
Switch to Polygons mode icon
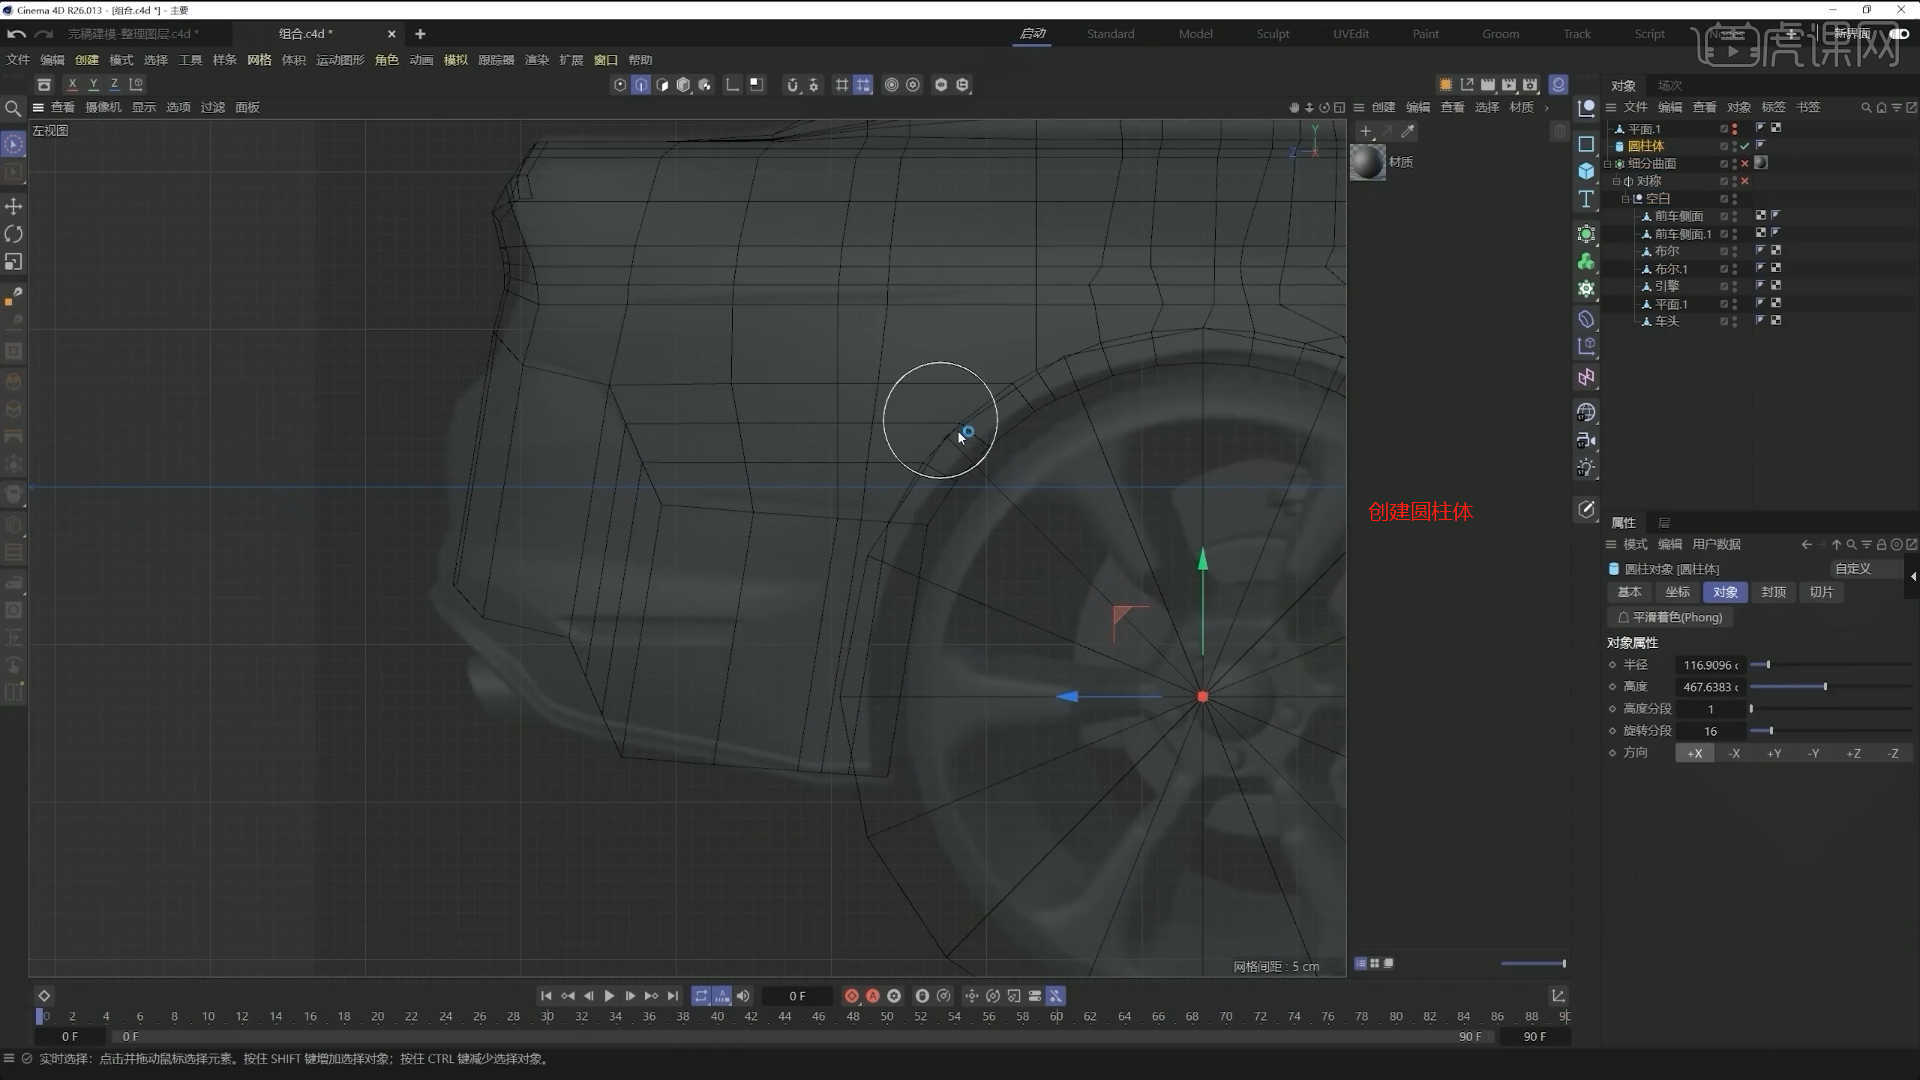(663, 85)
